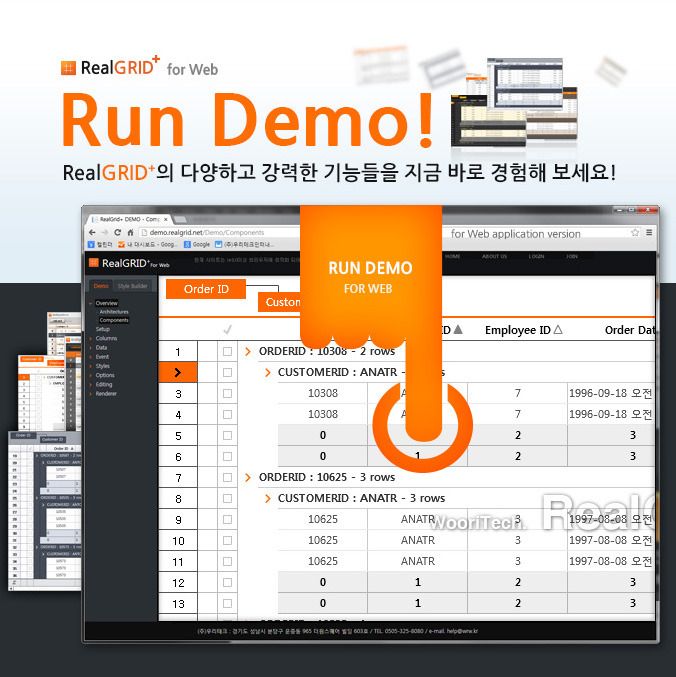
Task: Tick the checkbox in row 9
Action: point(227,519)
